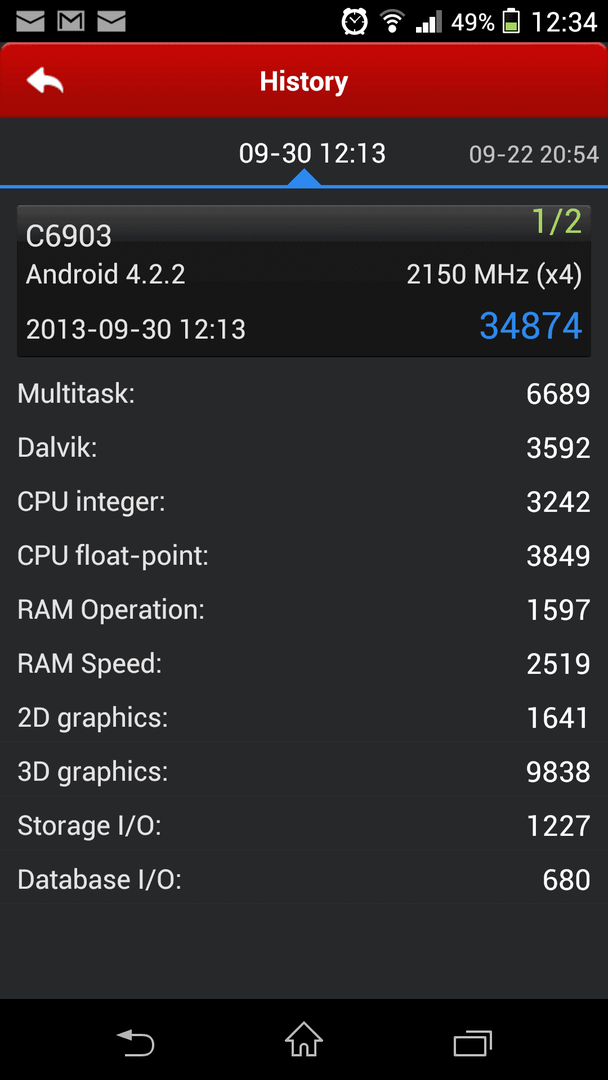608x1080 pixels.
Task: Open the Gmail notification icon
Action: tap(71, 21)
